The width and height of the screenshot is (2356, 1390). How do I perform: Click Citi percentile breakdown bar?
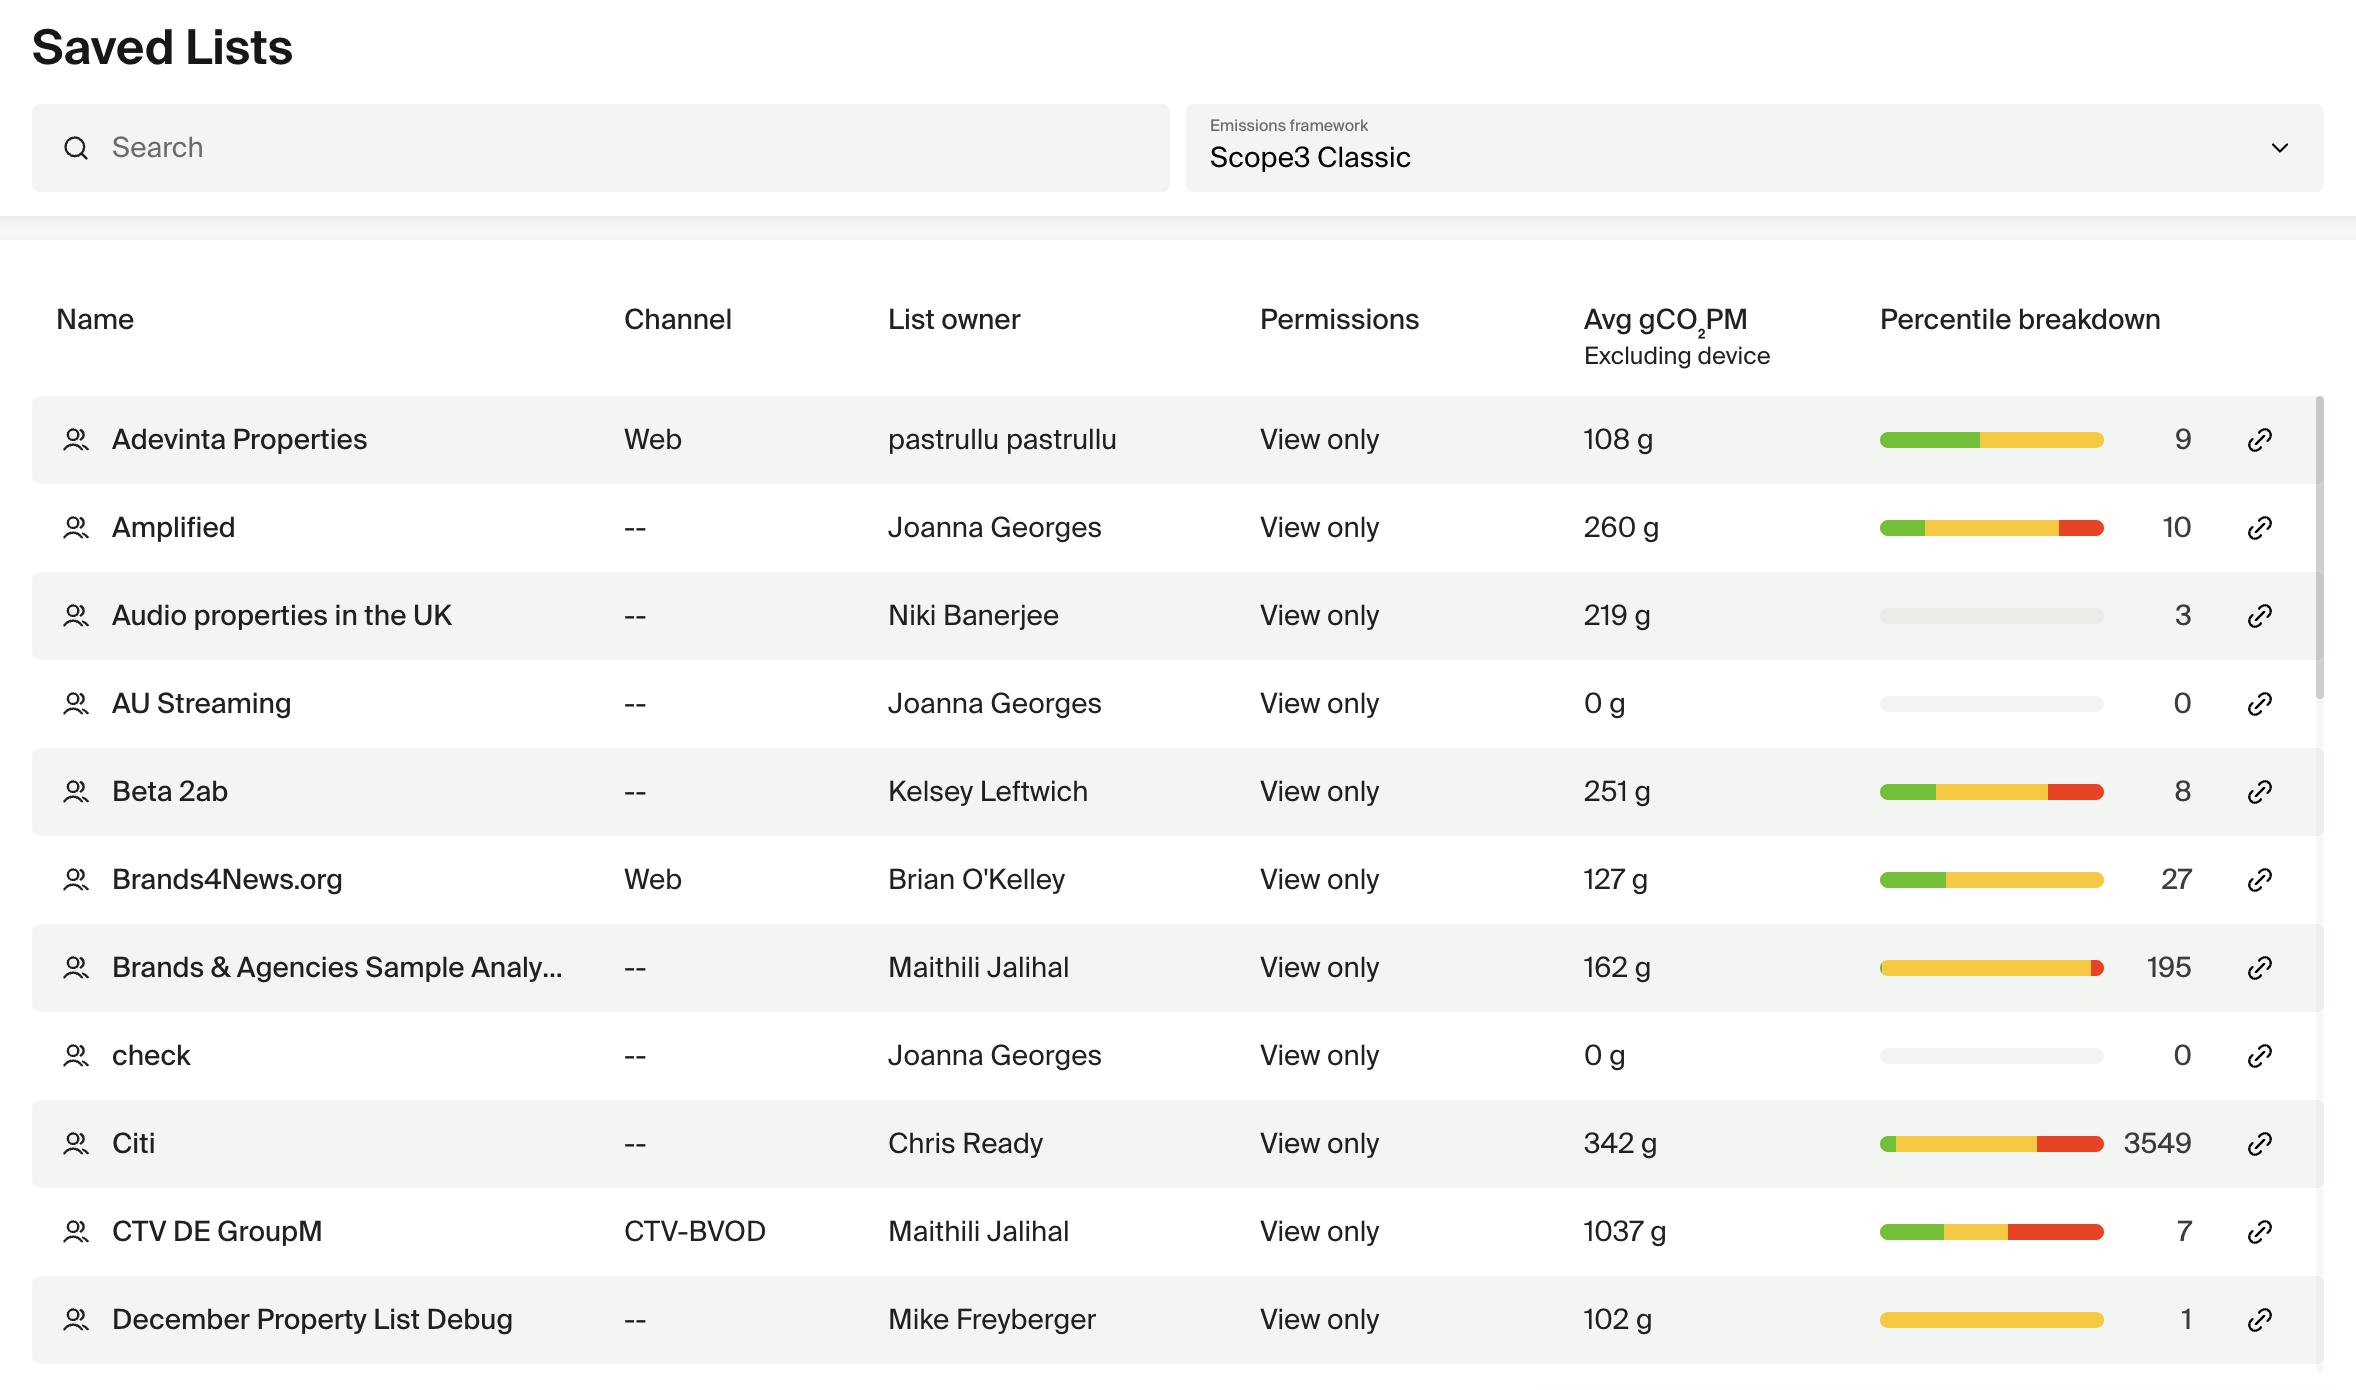tap(1991, 1144)
